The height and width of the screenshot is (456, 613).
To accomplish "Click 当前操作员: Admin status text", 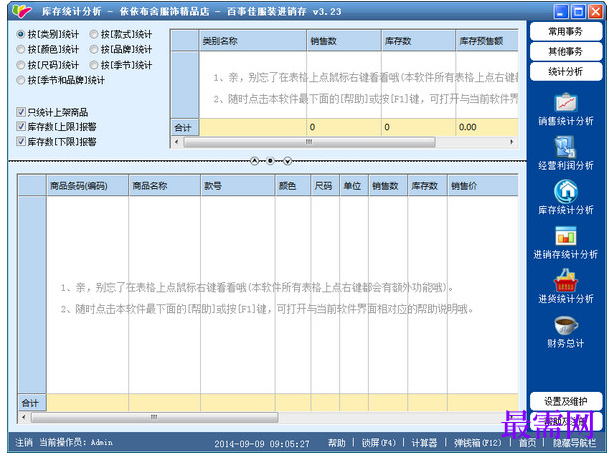I will [76, 443].
